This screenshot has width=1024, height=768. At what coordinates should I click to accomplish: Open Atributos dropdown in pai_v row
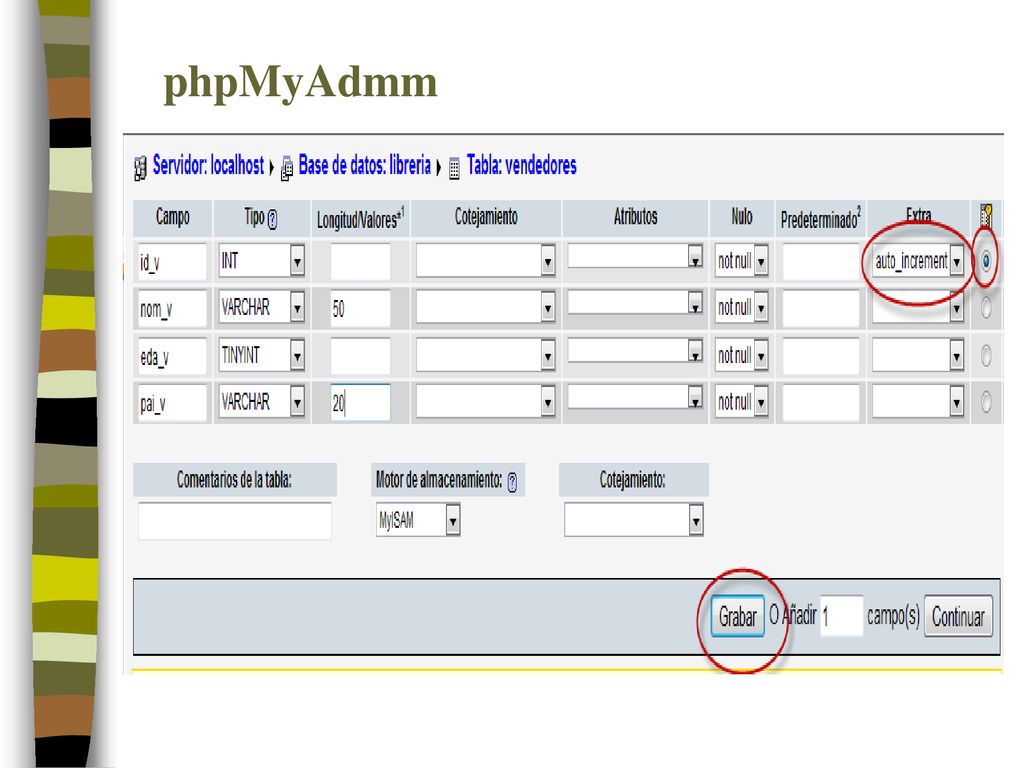(x=635, y=397)
